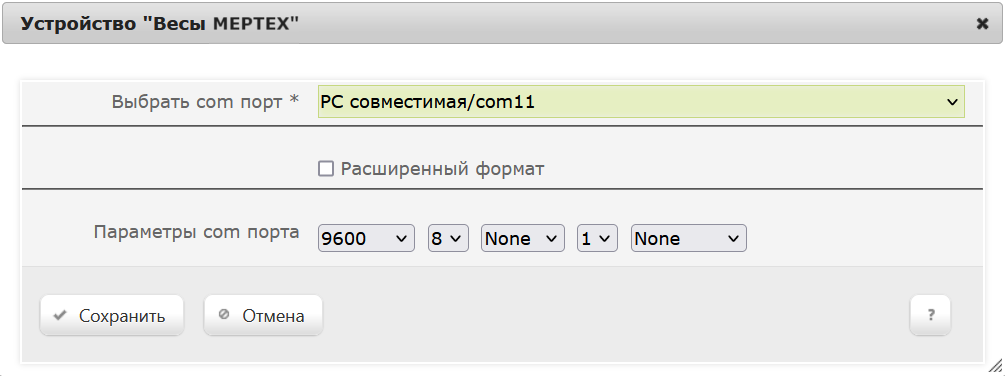Click the Выбрать com порт label

click(x=205, y=101)
